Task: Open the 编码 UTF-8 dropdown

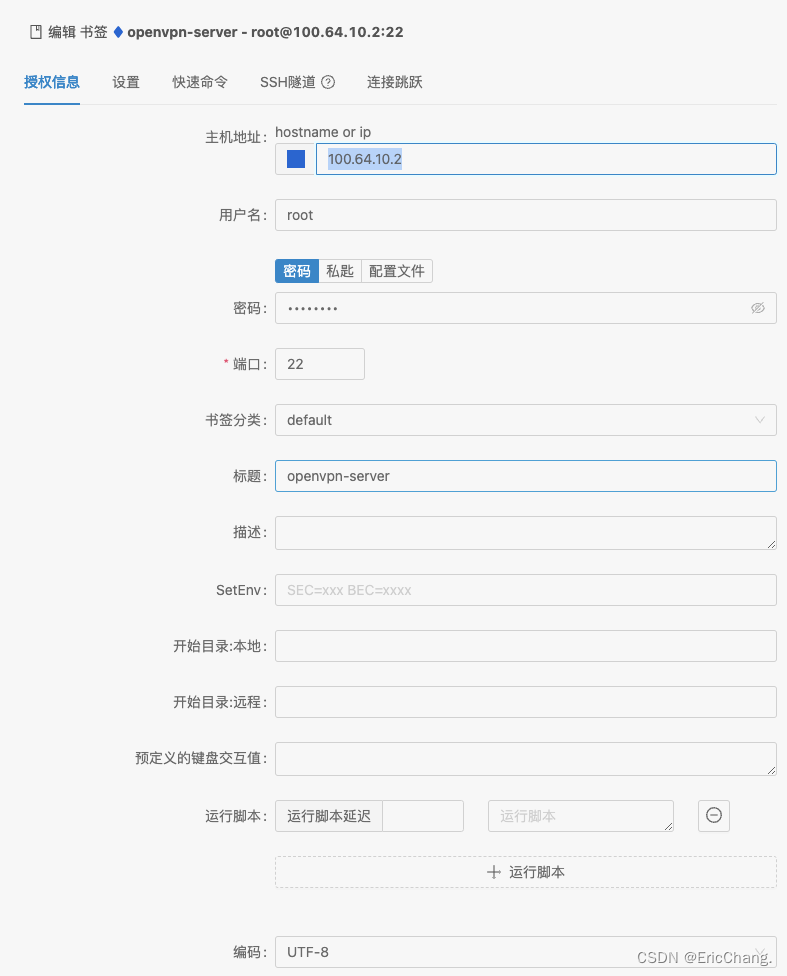Action: [525, 952]
